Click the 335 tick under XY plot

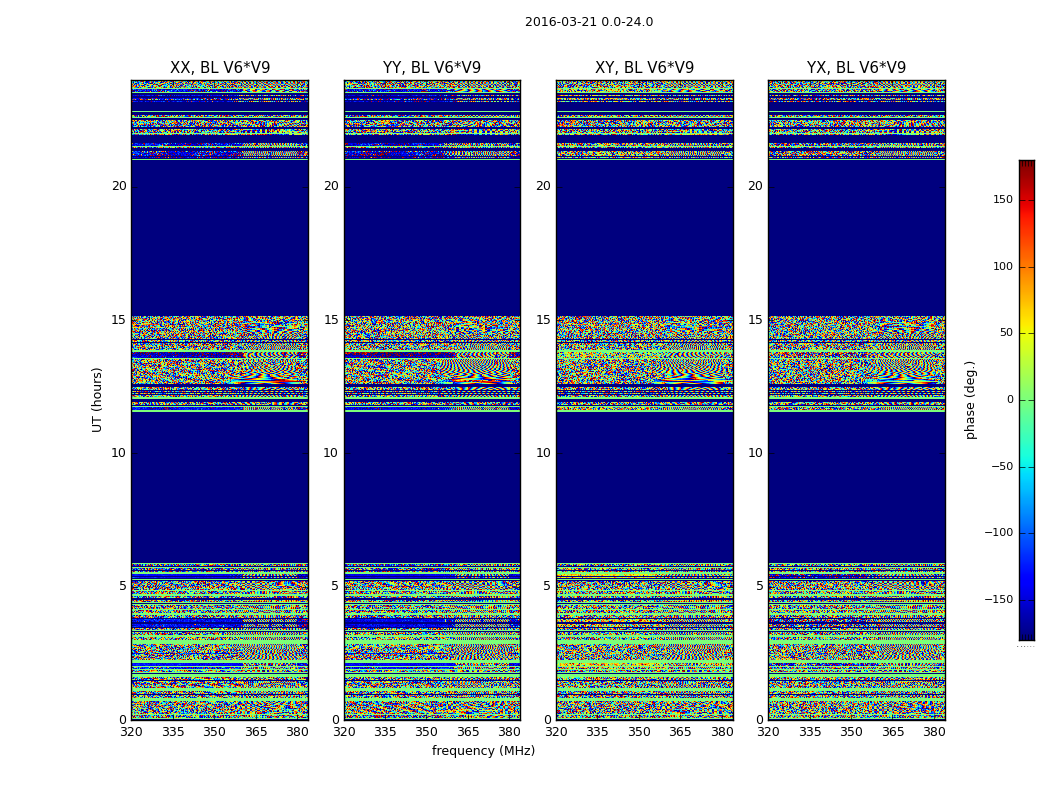597,732
